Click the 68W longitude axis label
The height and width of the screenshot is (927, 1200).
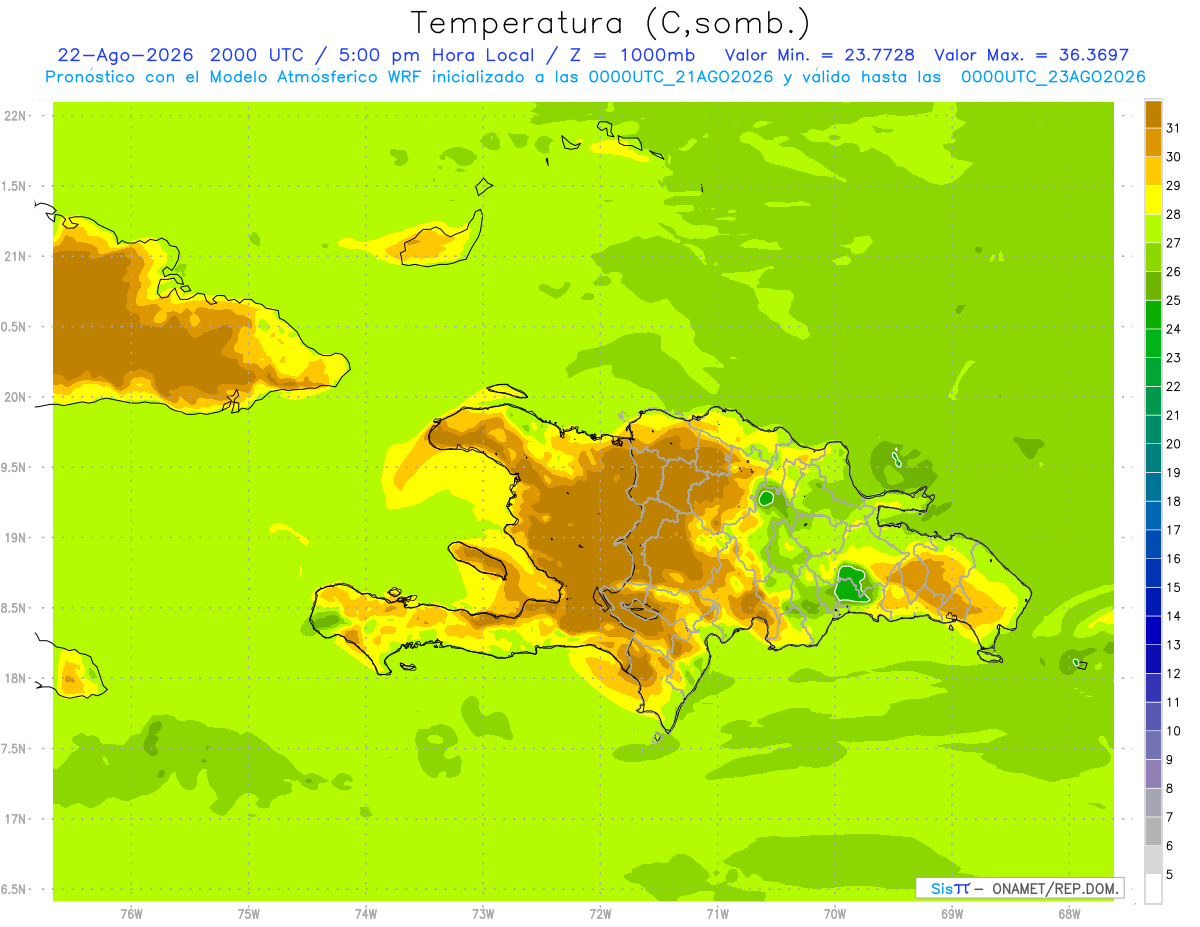(1069, 913)
